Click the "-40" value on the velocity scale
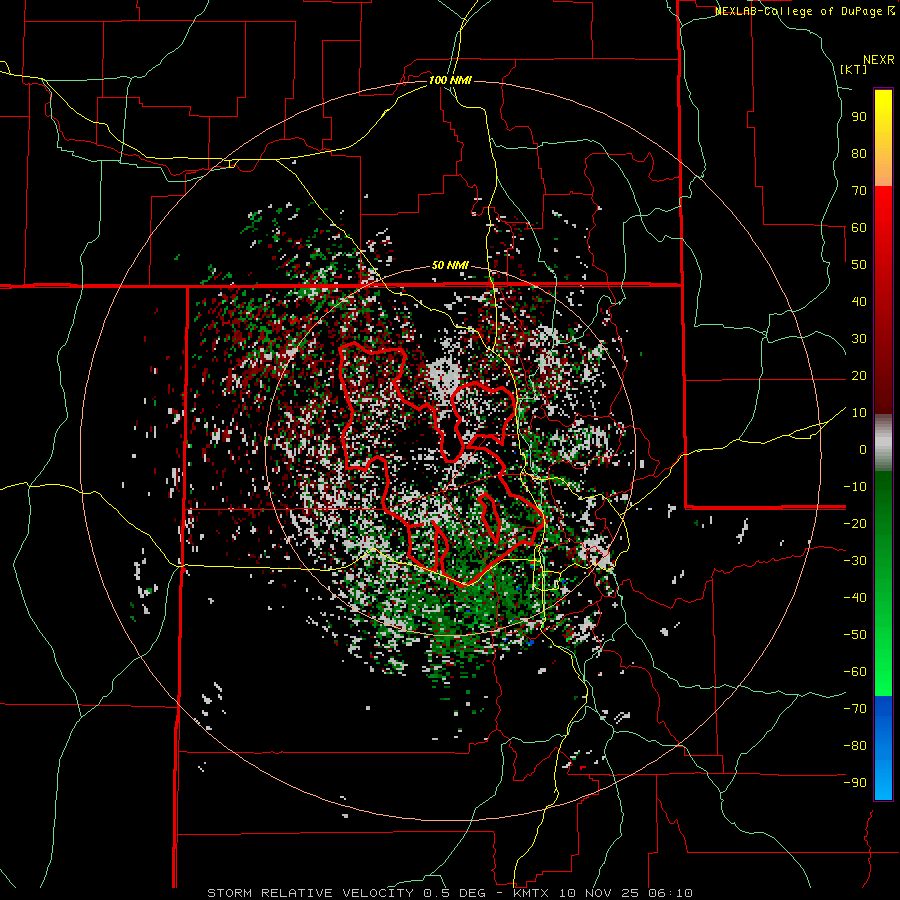This screenshot has width=900, height=900. click(855, 598)
